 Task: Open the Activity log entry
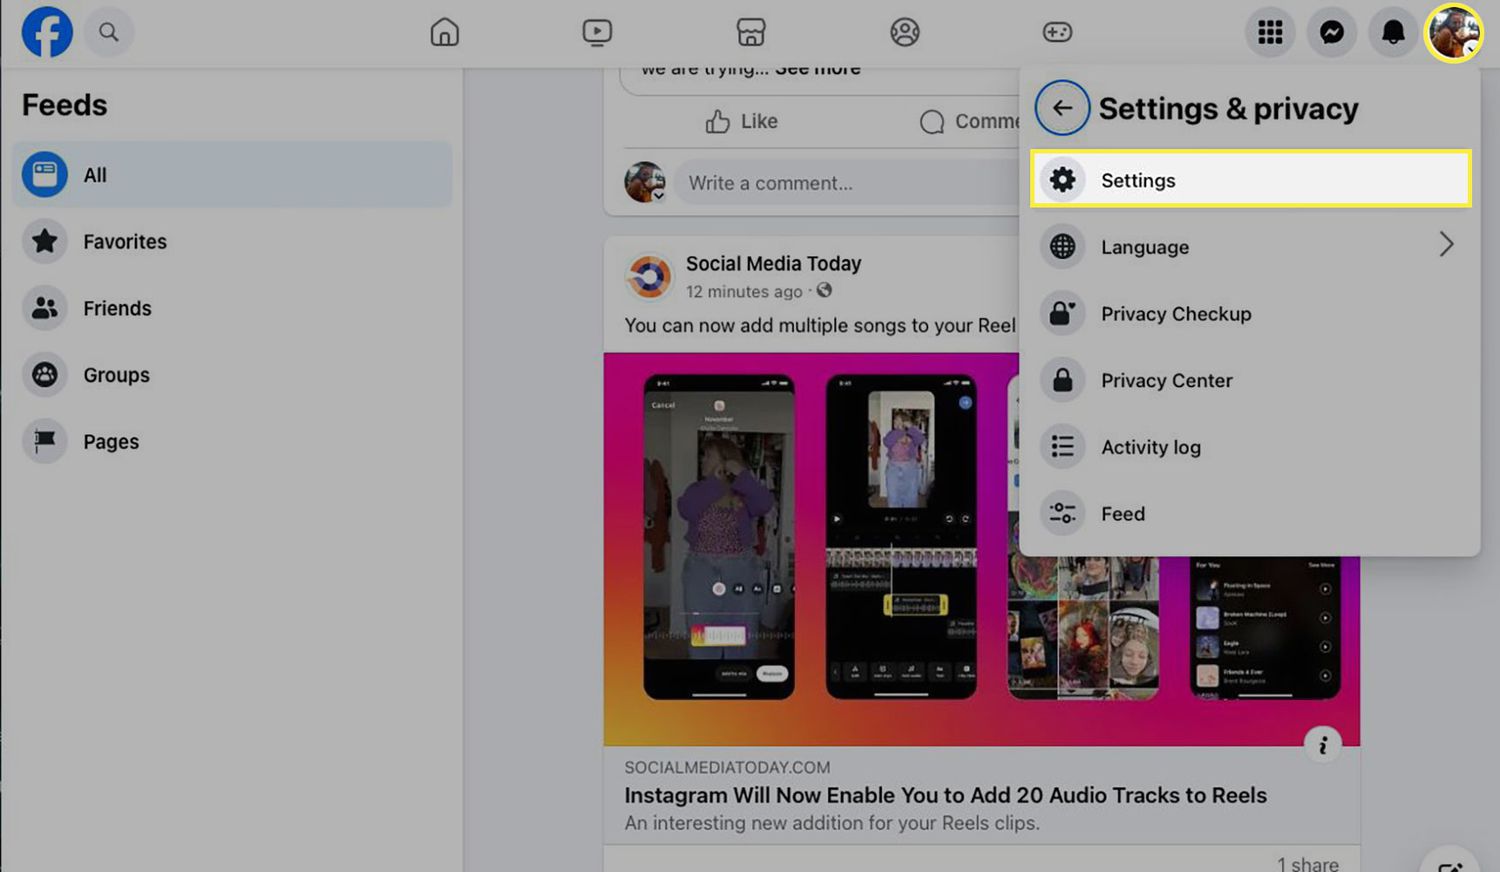click(x=1150, y=447)
